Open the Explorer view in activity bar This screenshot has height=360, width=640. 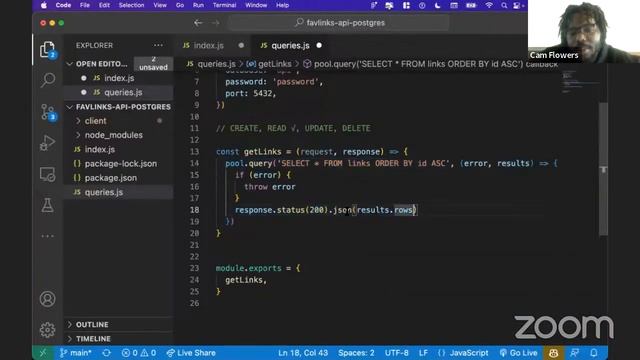48,50
